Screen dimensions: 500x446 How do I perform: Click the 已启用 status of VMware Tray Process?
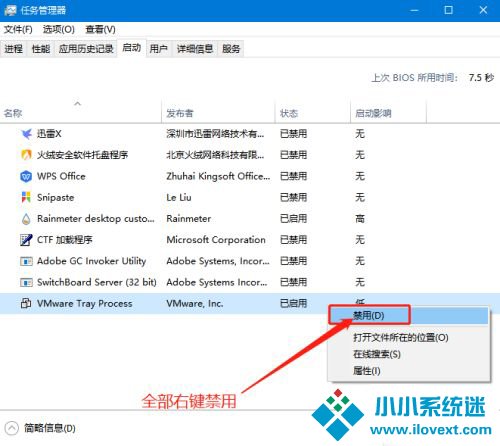click(x=293, y=304)
